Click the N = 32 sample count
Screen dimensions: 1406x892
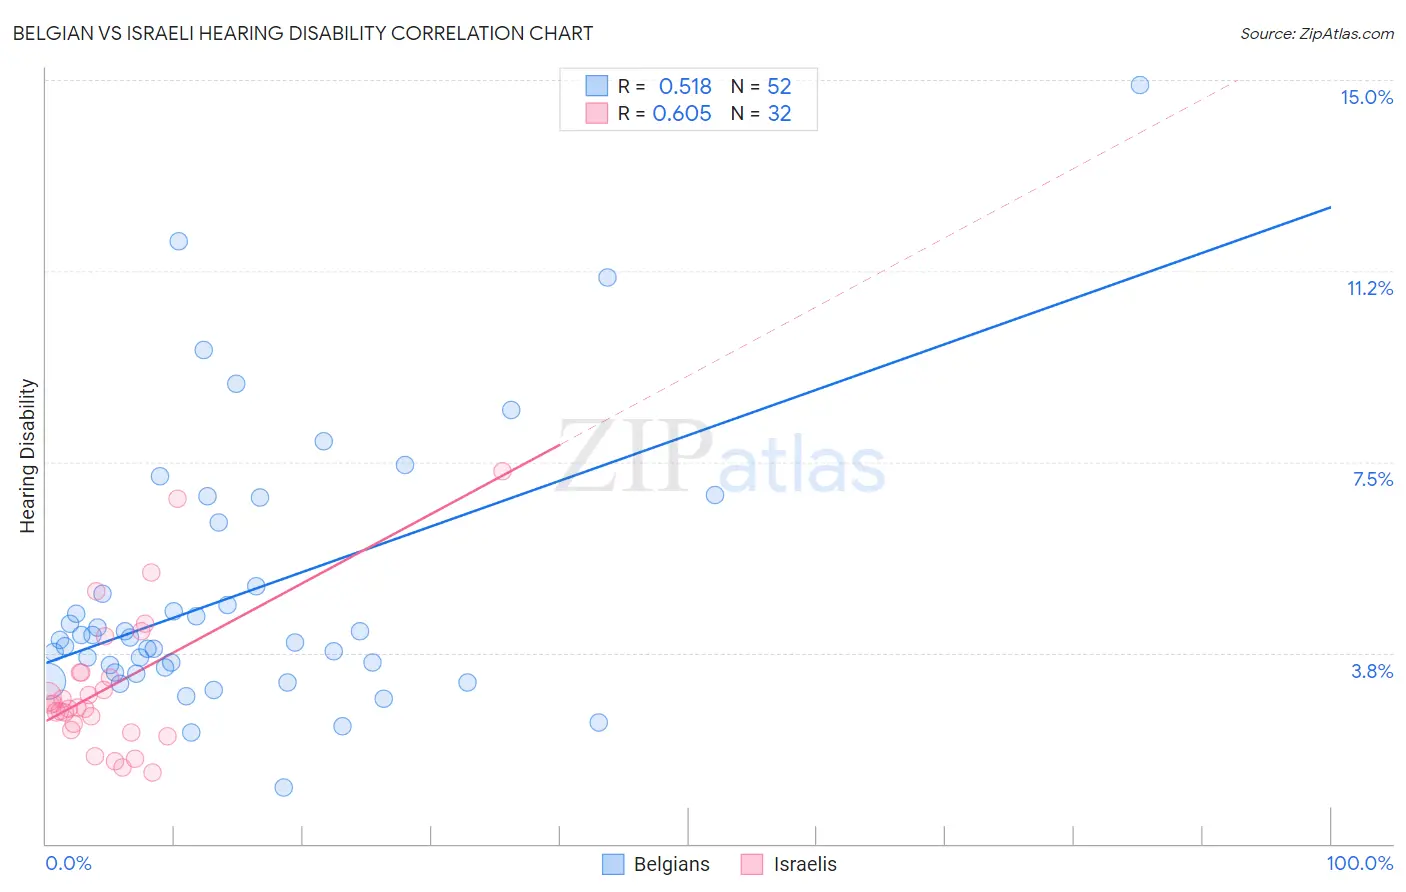click(x=761, y=113)
